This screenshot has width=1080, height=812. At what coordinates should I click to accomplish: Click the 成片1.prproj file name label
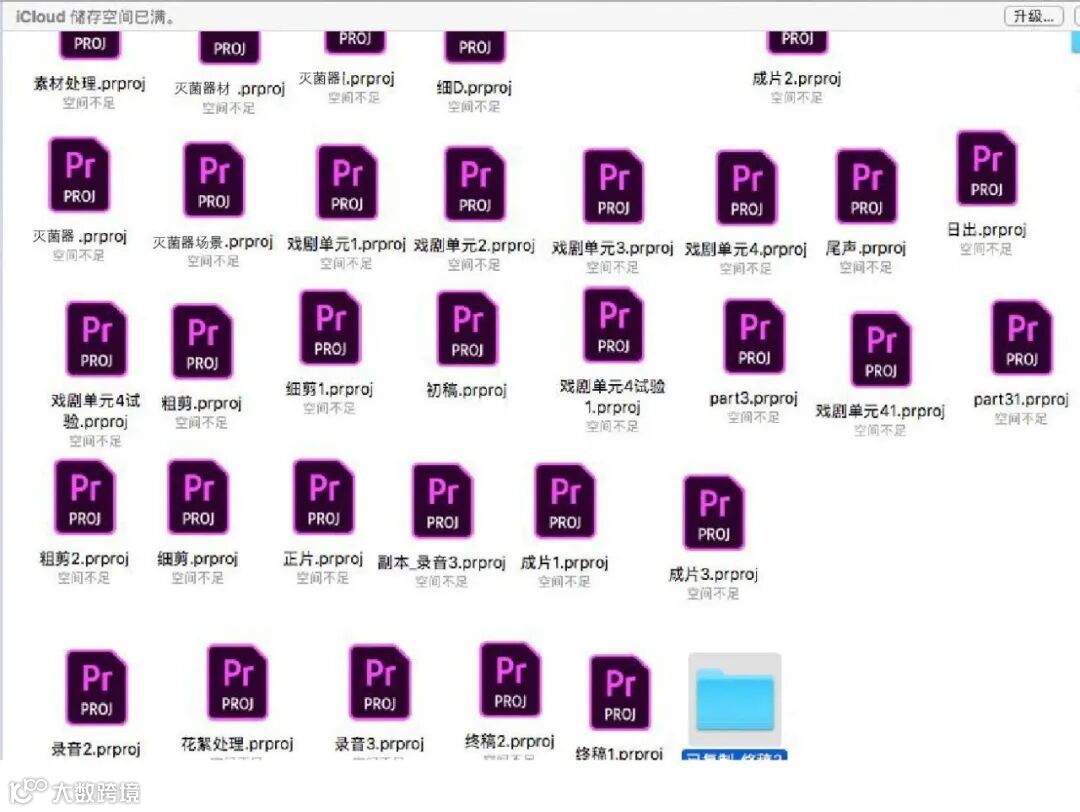pos(564,563)
